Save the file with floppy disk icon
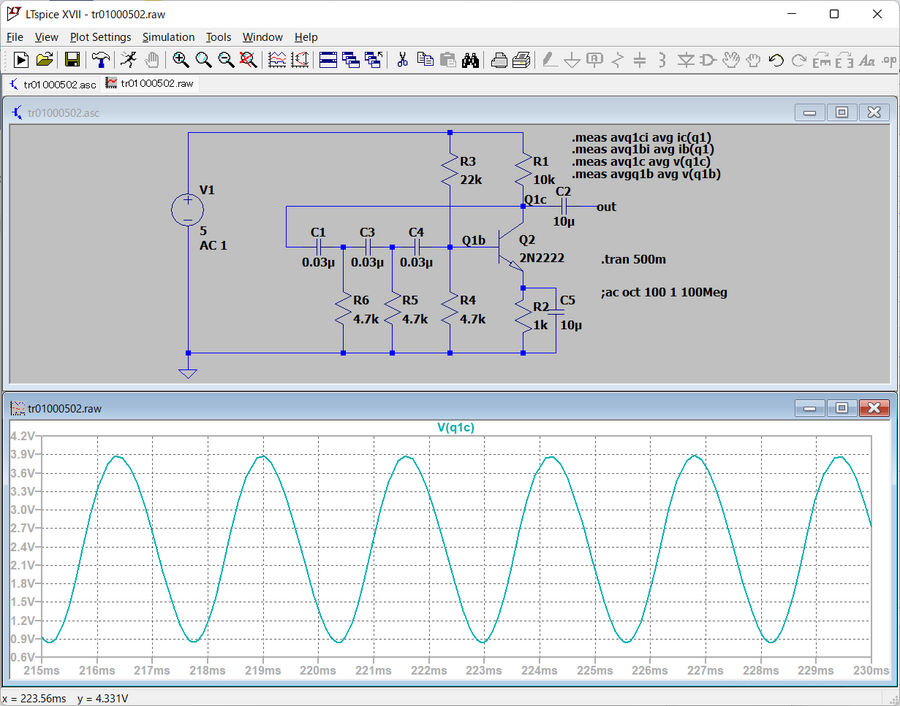 [72, 60]
